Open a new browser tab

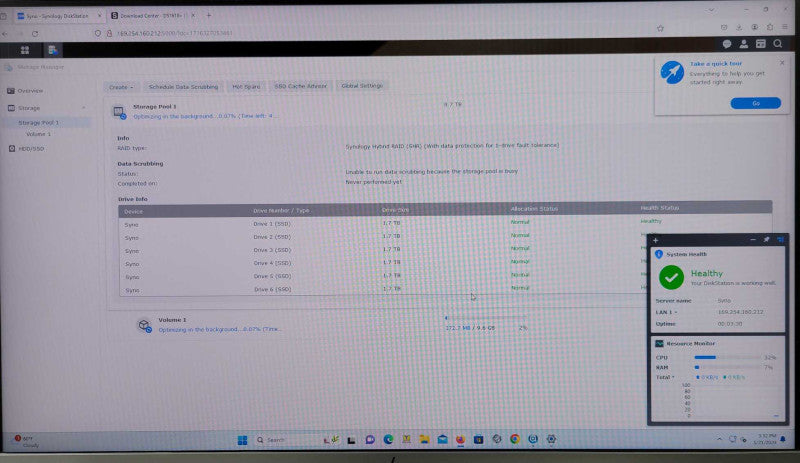coord(209,15)
